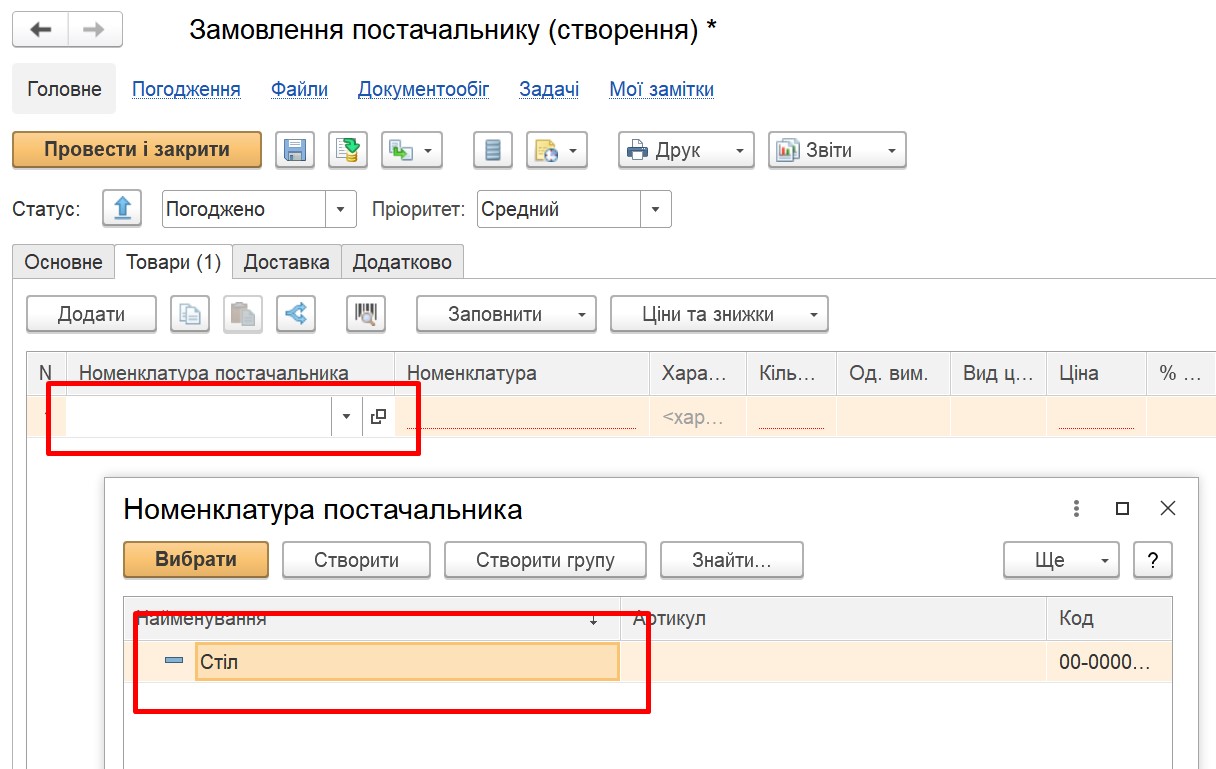Open the Файли link
Screen dimensions: 1216x769
[x=299, y=89]
